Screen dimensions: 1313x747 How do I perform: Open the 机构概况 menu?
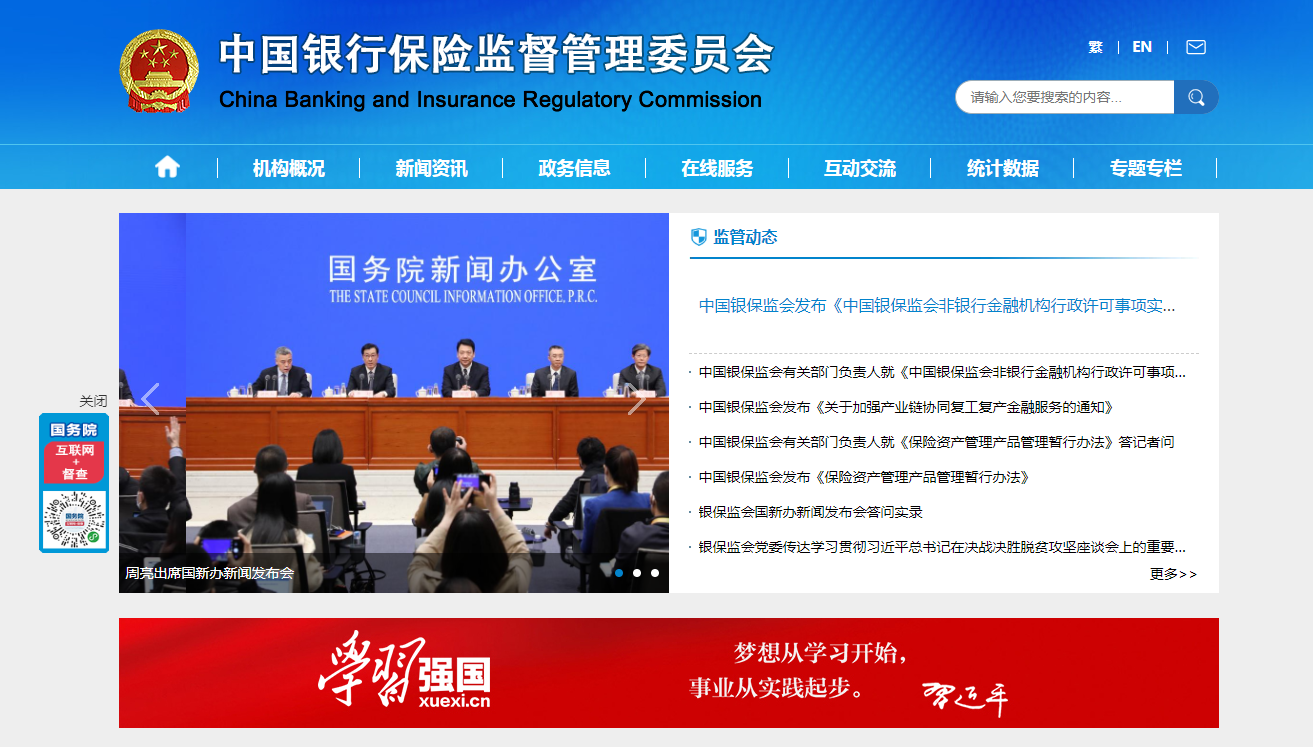pos(288,168)
